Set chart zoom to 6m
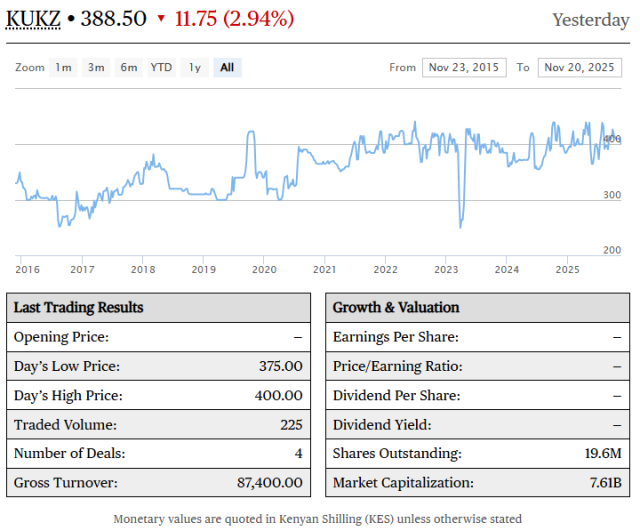Image resolution: width=640 pixels, height=531 pixels. tap(129, 67)
